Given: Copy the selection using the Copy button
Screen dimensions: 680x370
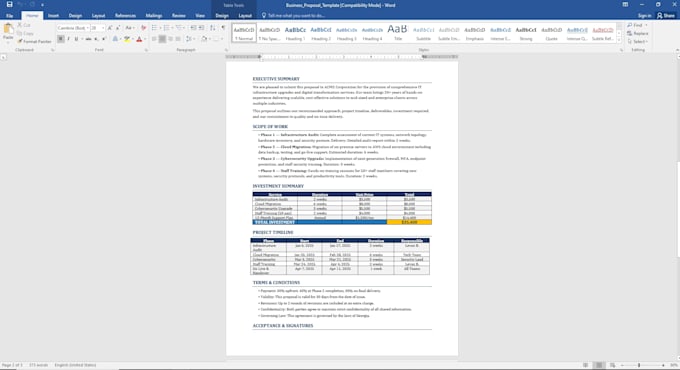Looking at the screenshot, I should 26,33.
